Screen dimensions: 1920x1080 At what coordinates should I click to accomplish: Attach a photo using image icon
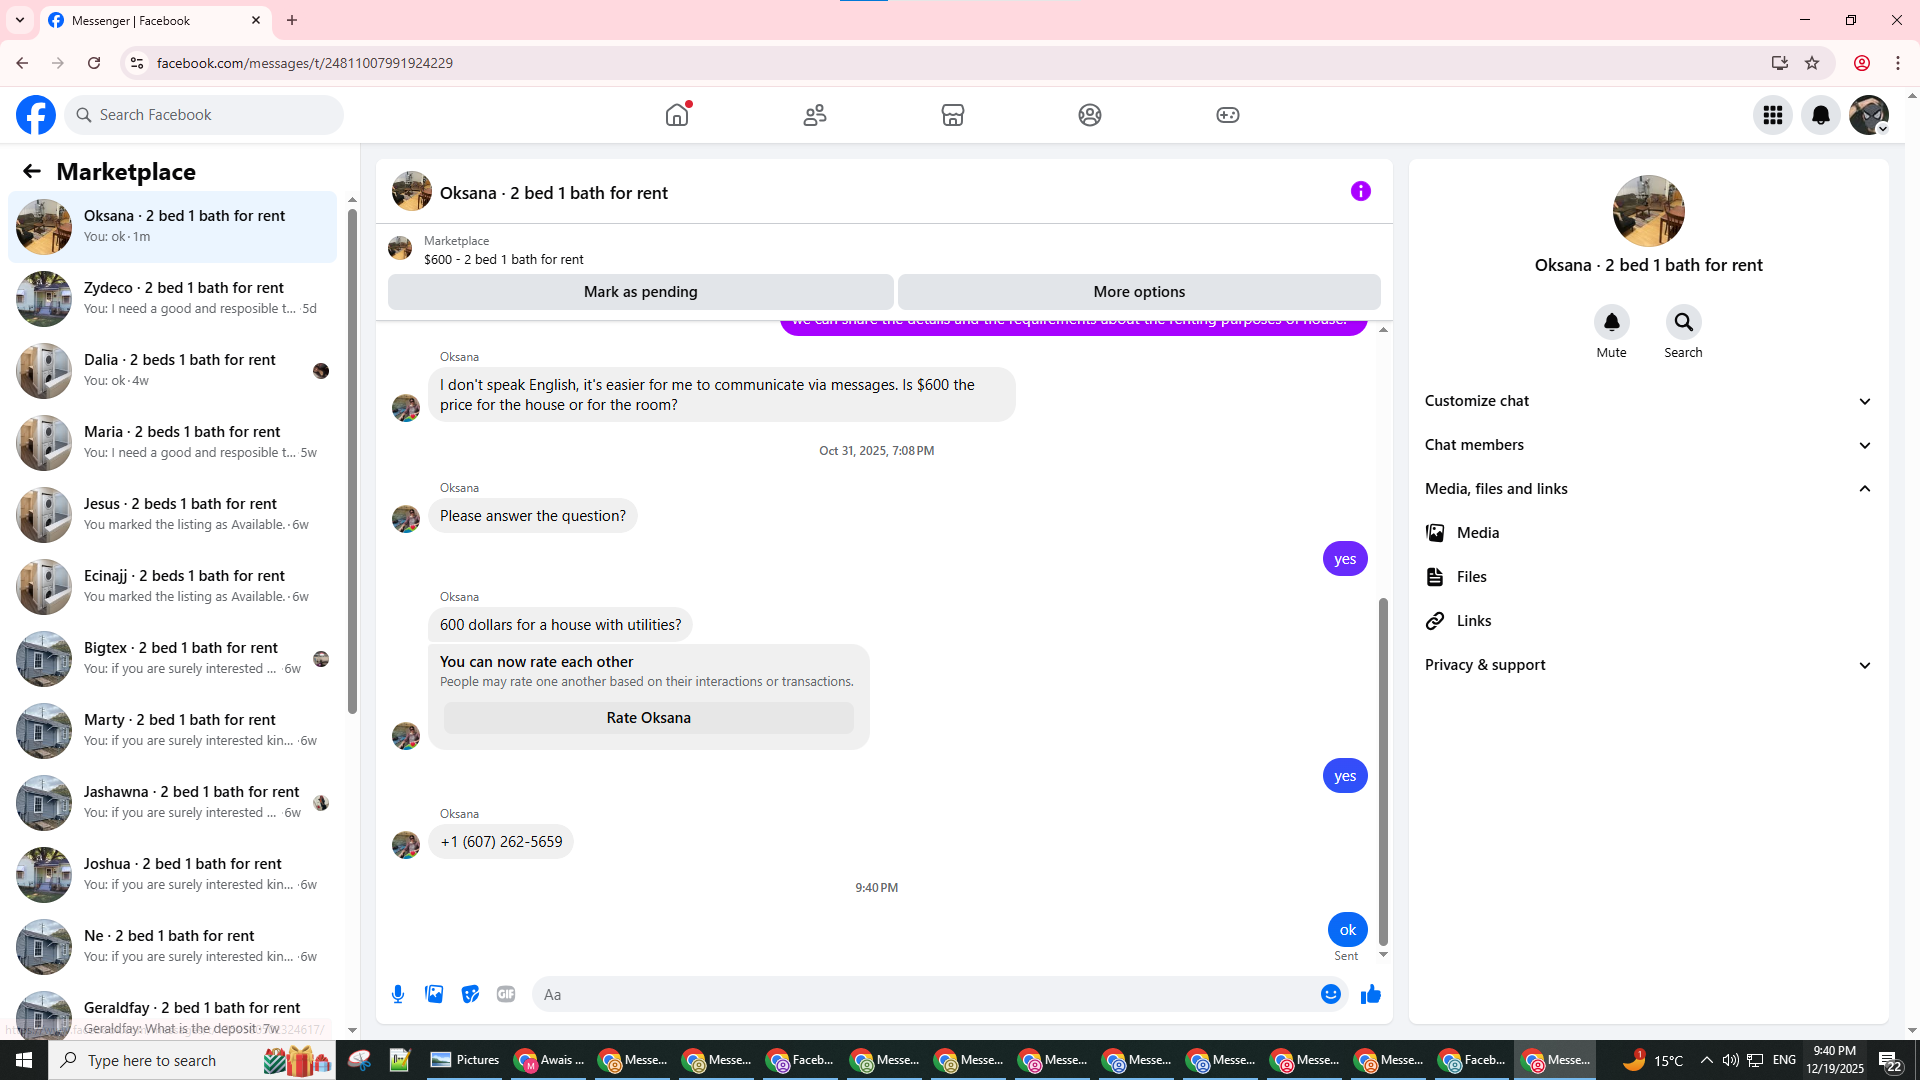[x=434, y=994]
